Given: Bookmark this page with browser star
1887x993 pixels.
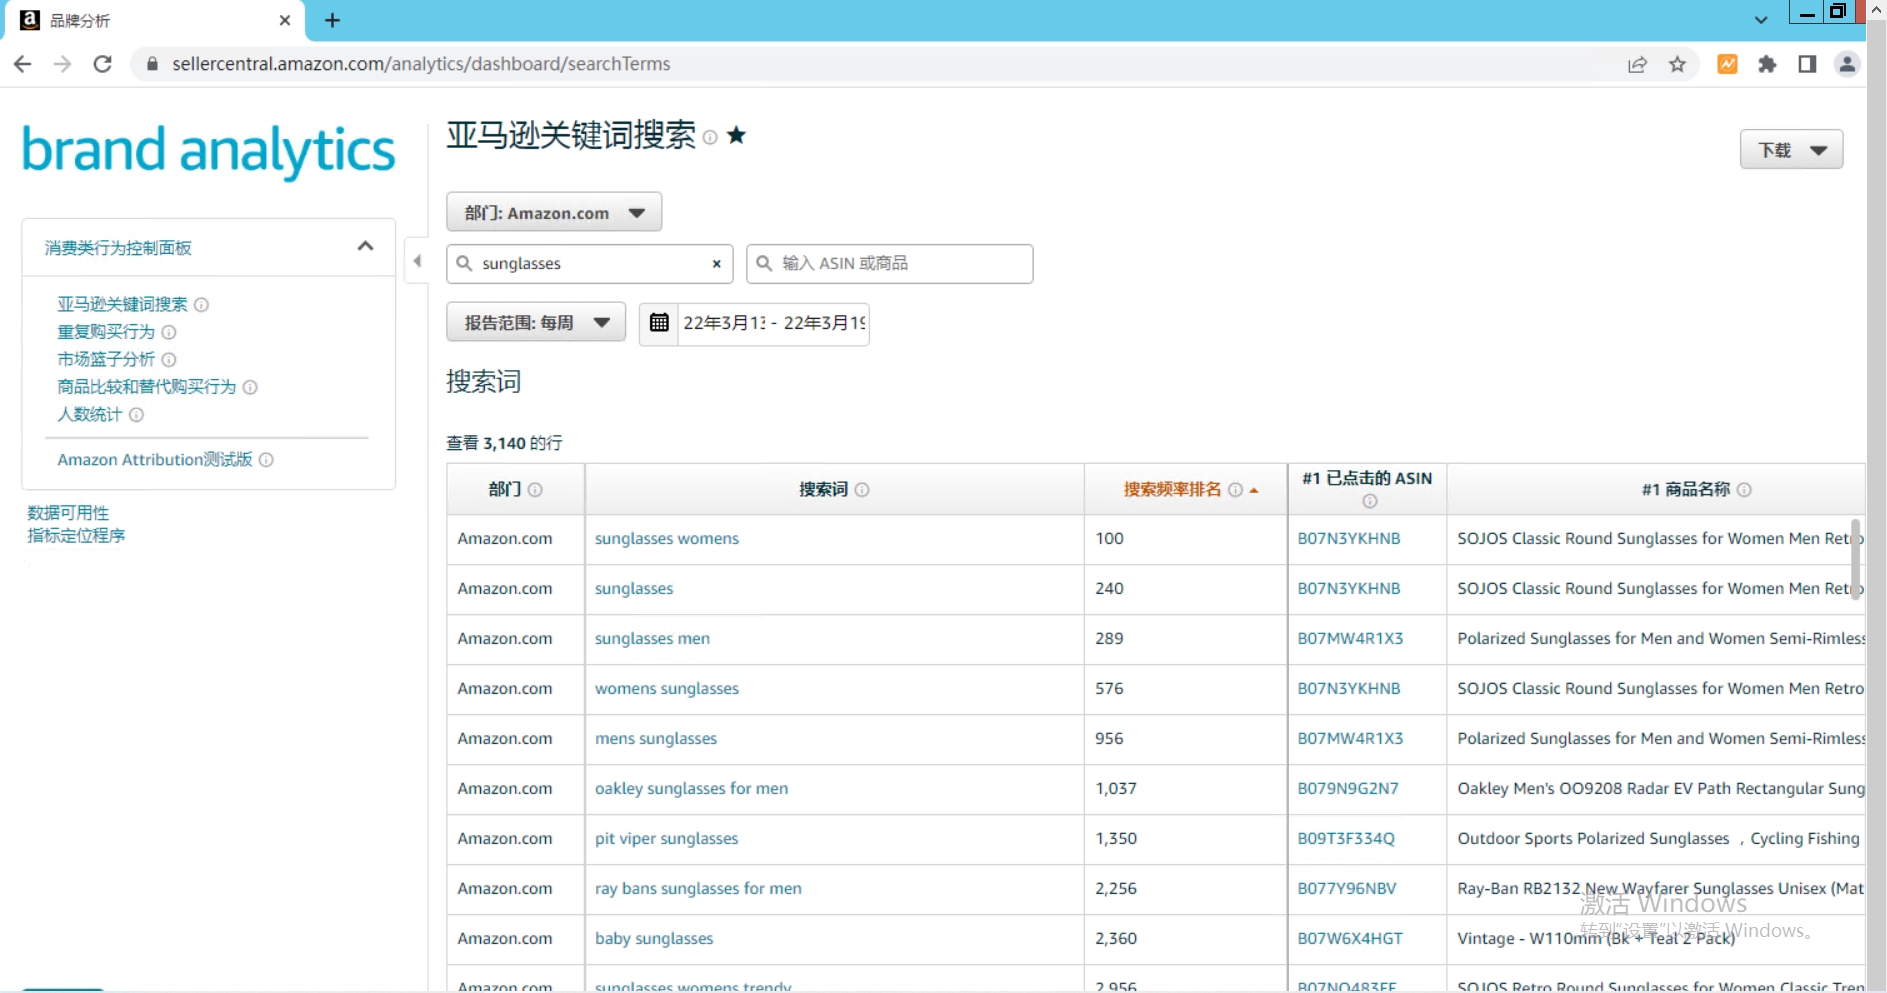Looking at the screenshot, I should [1677, 64].
